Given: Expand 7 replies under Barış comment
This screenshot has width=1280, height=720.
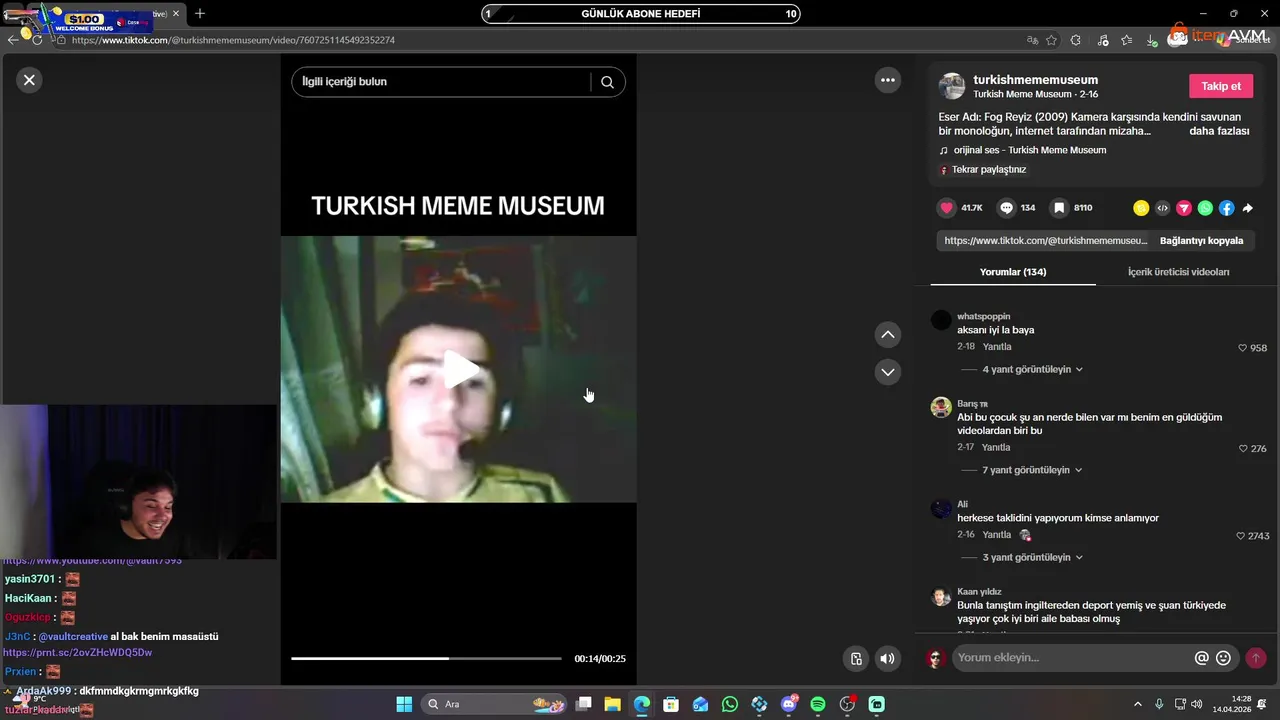Looking at the screenshot, I should [1032, 470].
